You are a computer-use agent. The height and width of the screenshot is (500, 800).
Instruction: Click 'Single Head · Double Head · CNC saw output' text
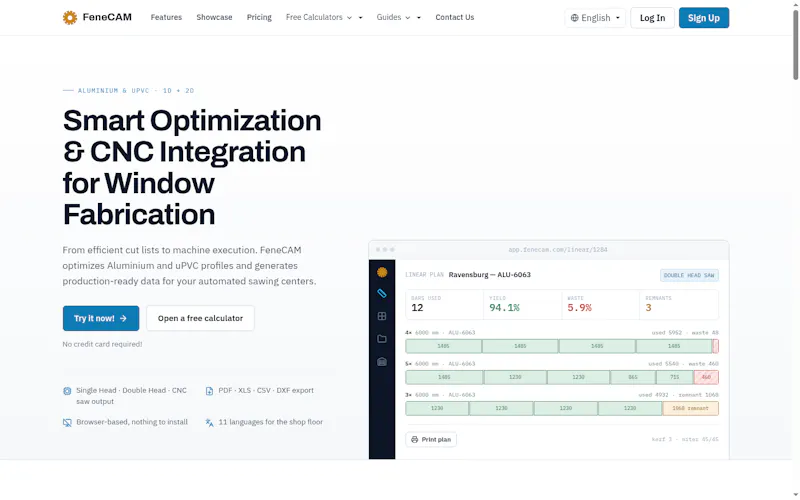point(131,396)
